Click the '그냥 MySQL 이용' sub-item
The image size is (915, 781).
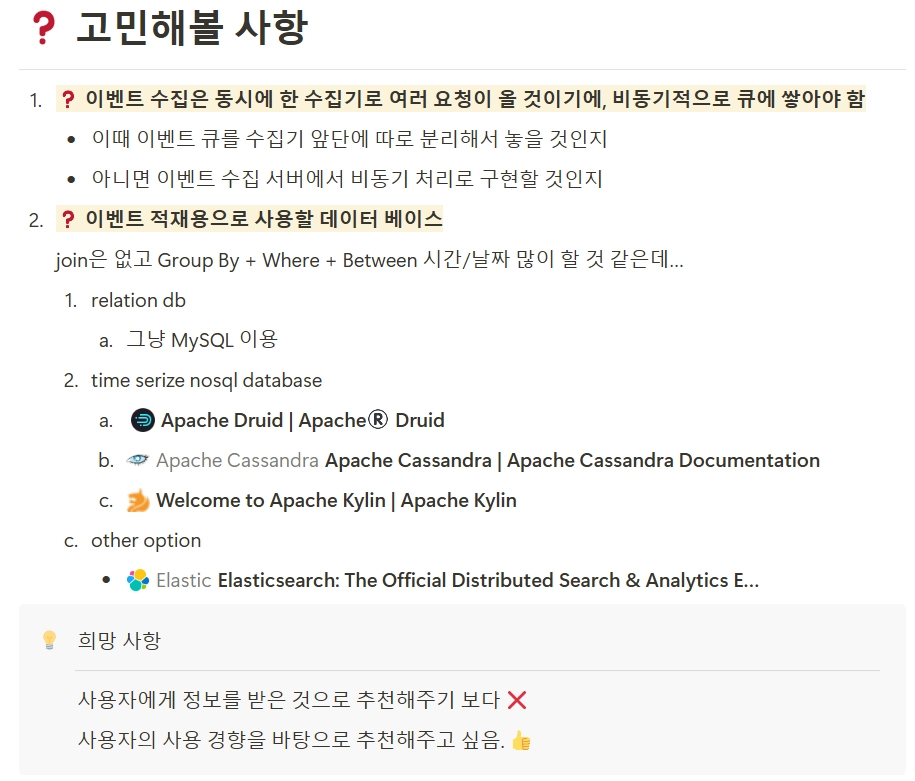(x=202, y=340)
